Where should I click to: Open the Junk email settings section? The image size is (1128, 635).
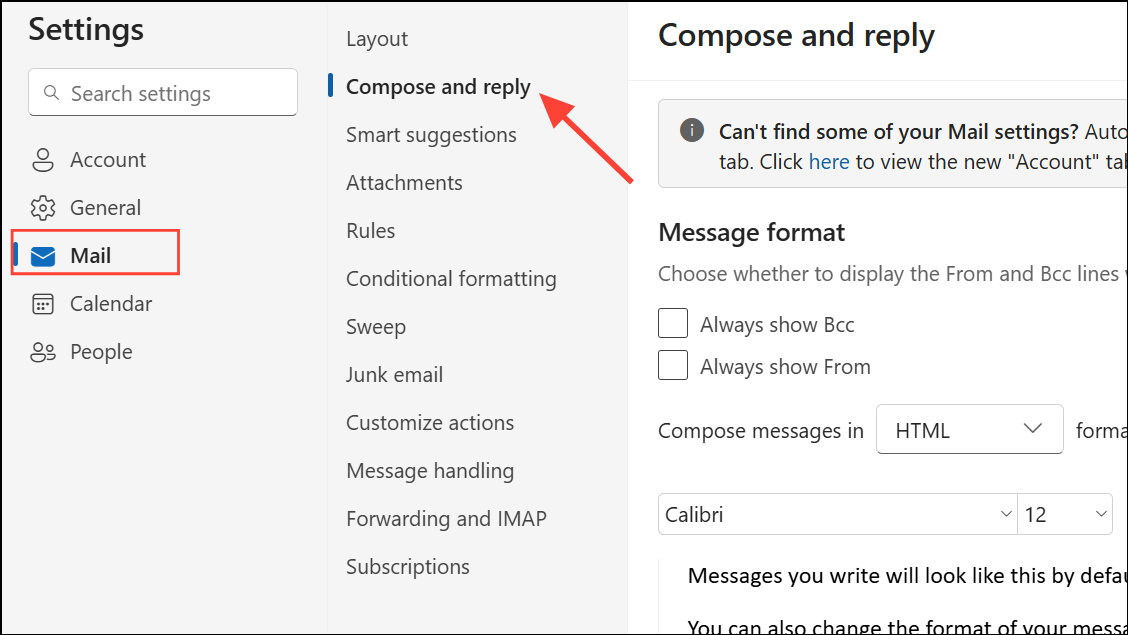(394, 374)
